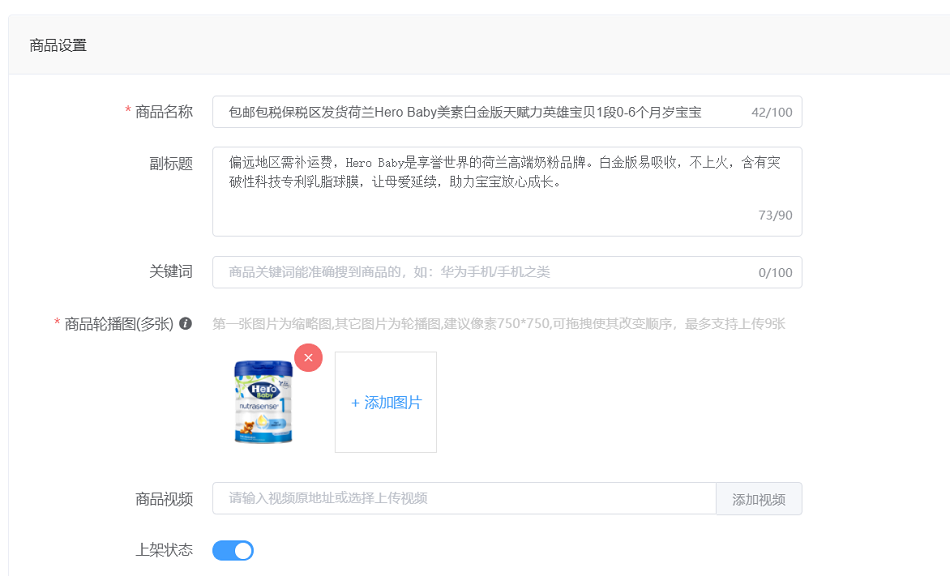The image size is (950, 576).
Task: Select the Hero Baby milk powder thumbnail
Action: coord(264,402)
